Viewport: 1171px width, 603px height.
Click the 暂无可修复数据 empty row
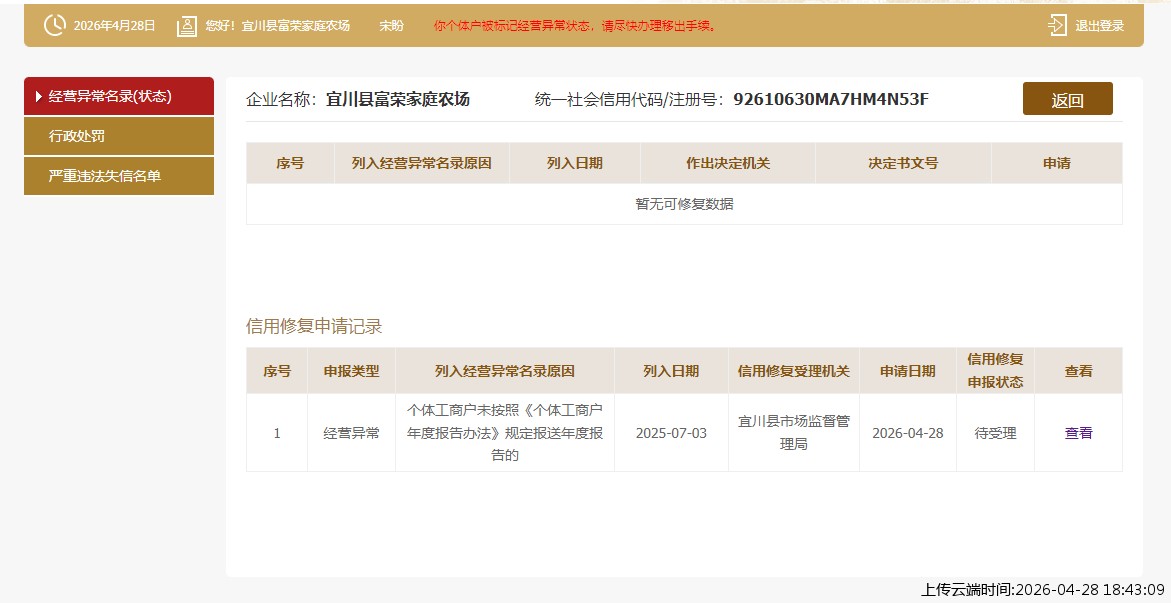coord(684,204)
